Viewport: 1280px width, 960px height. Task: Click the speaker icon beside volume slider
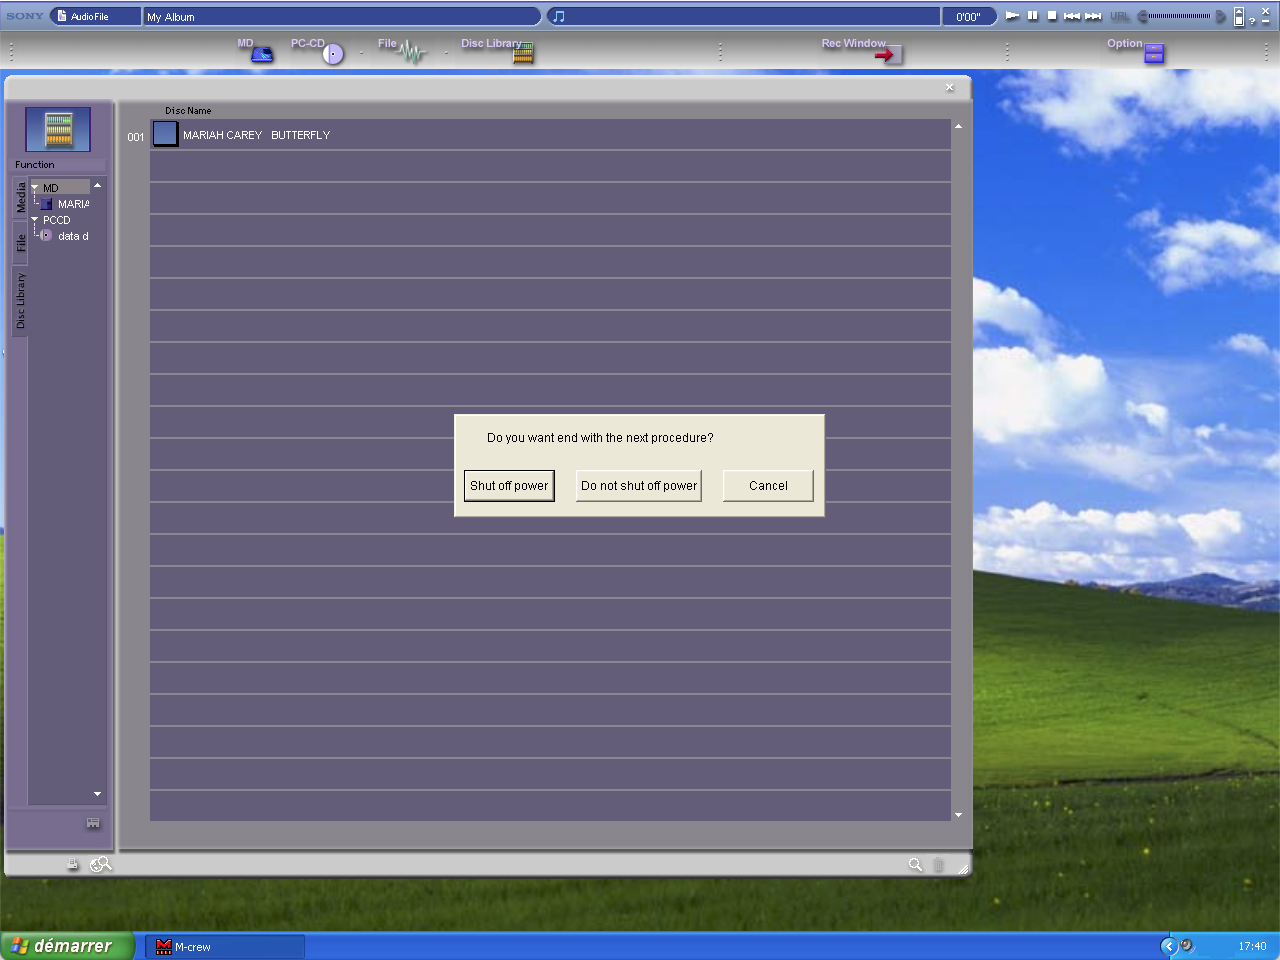coord(1221,16)
